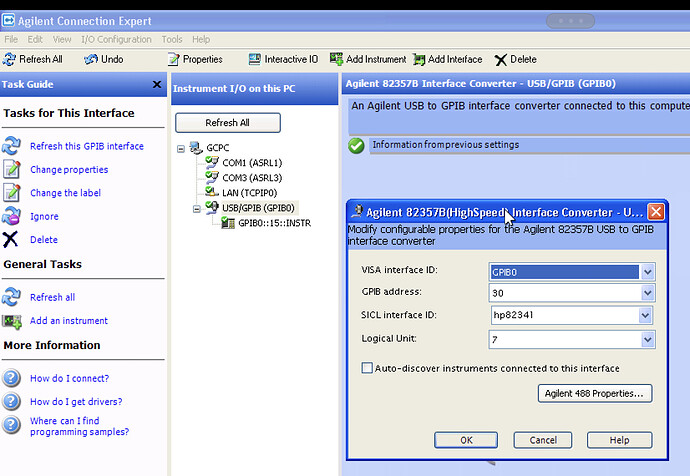Click the USB/GPIB (GPIB0) interface icon

pos(212,207)
